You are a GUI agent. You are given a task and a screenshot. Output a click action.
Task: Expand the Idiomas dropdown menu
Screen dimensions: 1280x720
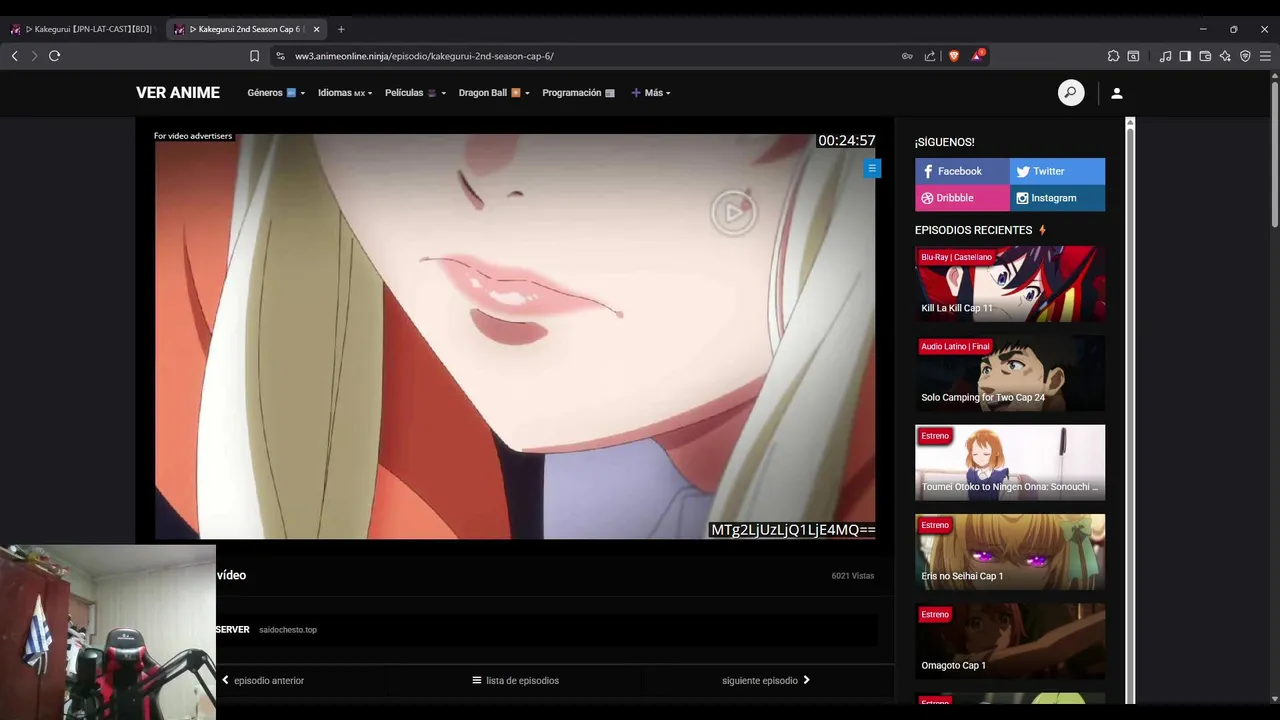click(x=345, y=93)
